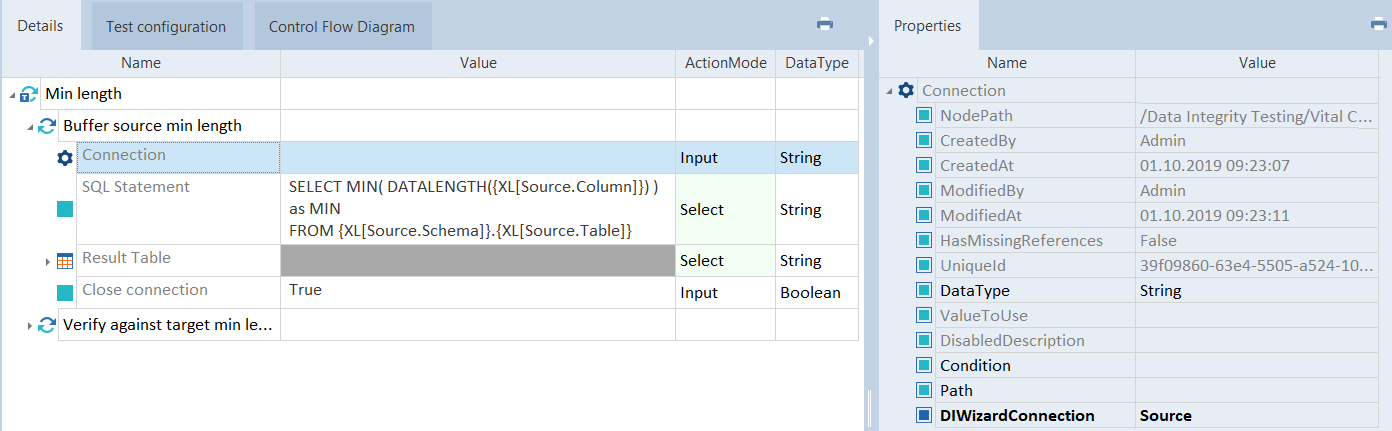Select the Close connection True value cell

(477, 292)
